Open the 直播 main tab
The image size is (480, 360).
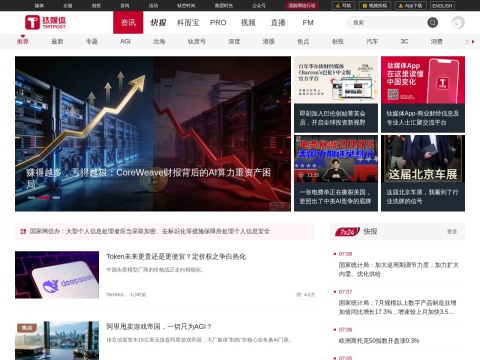278,22
